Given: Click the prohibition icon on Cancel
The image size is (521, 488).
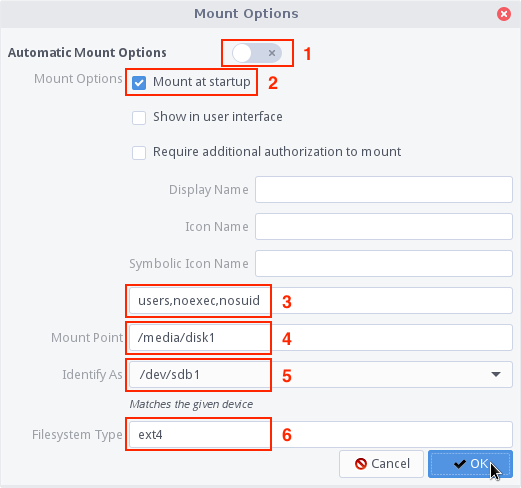Looking at the screenshot, I should tap(361, 464).
